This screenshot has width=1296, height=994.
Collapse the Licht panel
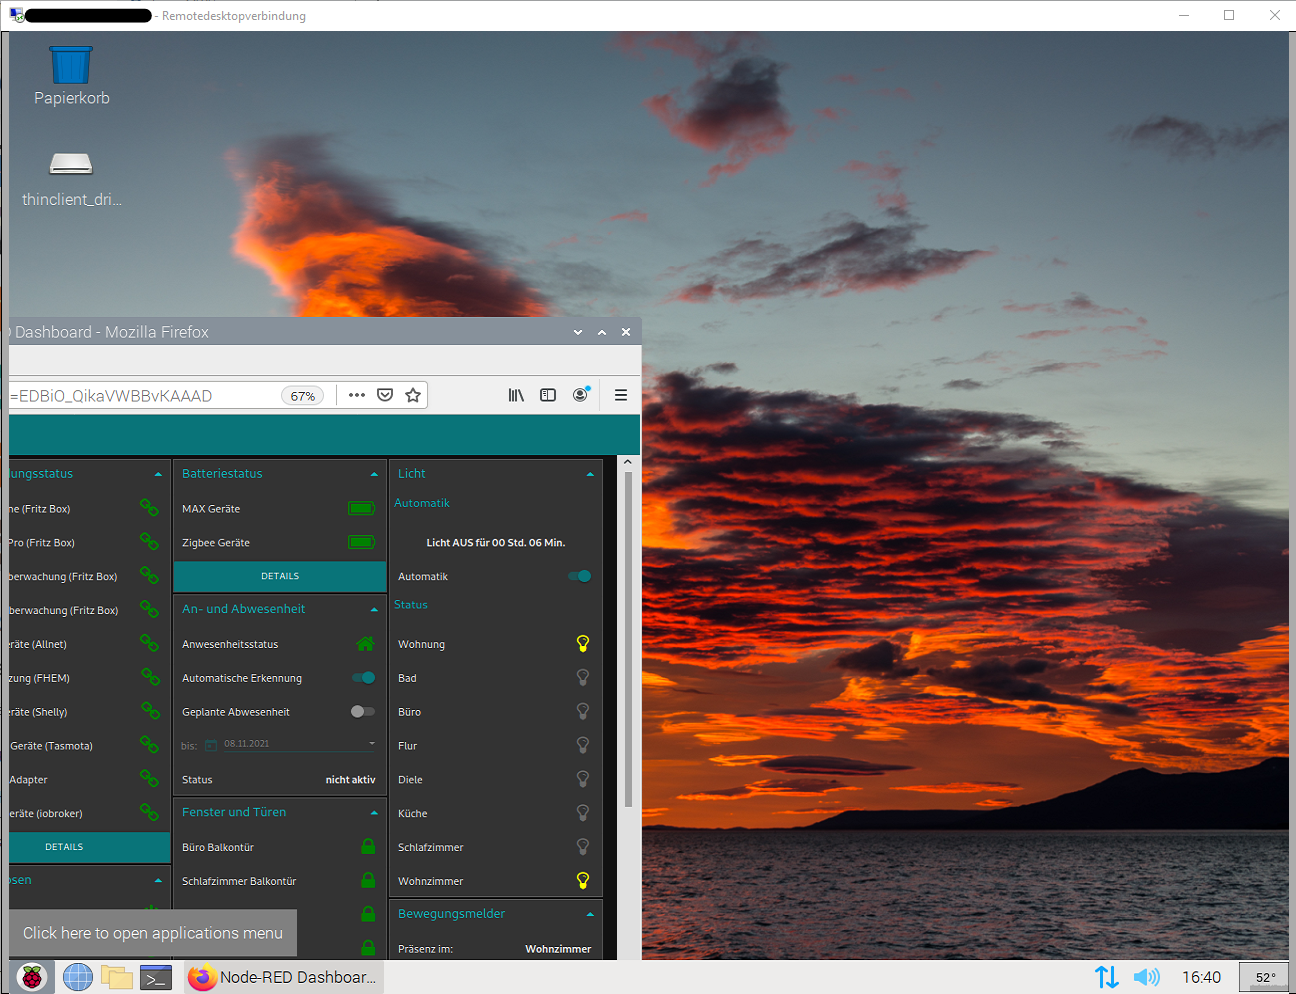tap(590, 474)
